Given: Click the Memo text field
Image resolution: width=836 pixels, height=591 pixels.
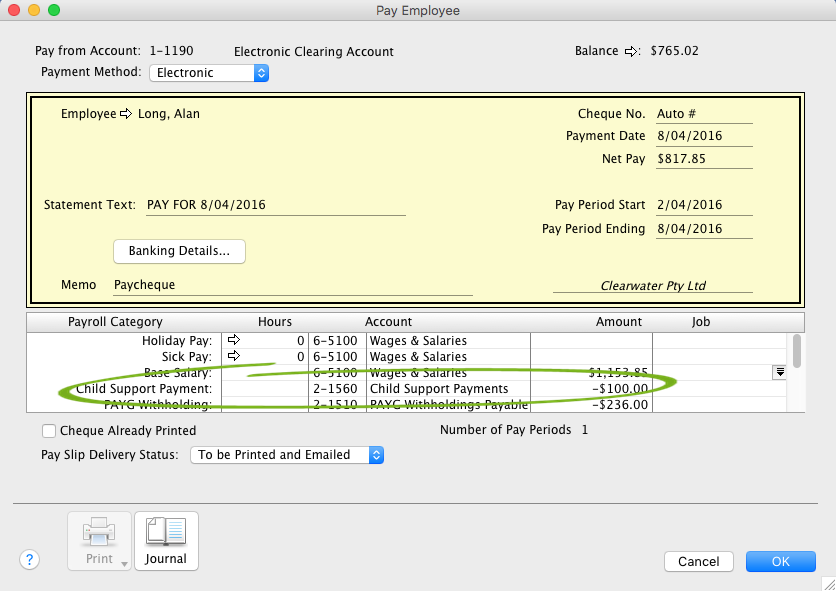Looking at the screenshot, I should click(x=290, y=285).
